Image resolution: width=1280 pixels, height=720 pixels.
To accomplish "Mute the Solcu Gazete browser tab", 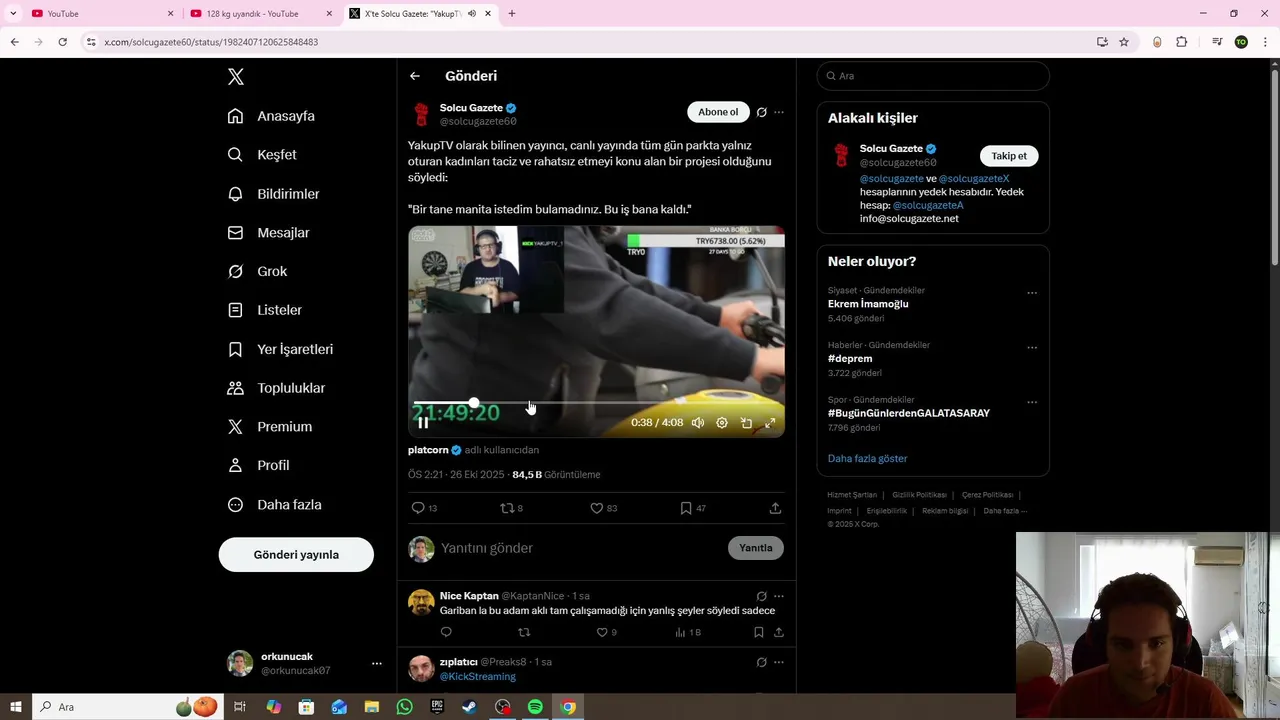I will [x=472, y=14].
